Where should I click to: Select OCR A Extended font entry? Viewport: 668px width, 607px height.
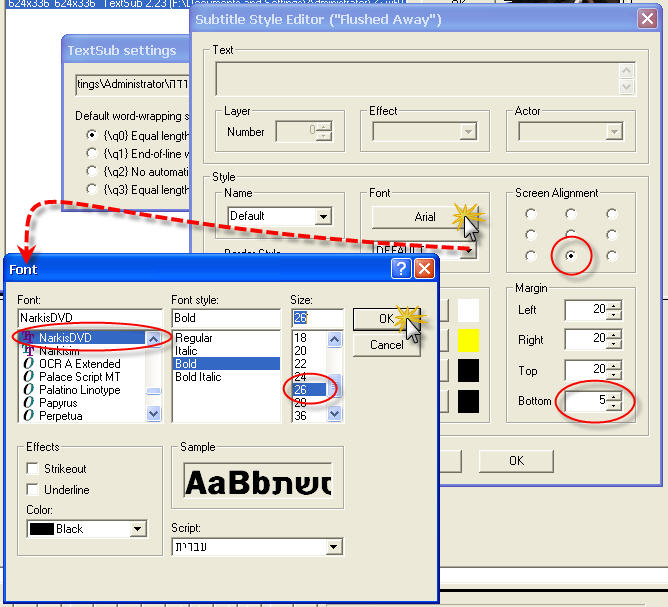[x=79, y=364]
